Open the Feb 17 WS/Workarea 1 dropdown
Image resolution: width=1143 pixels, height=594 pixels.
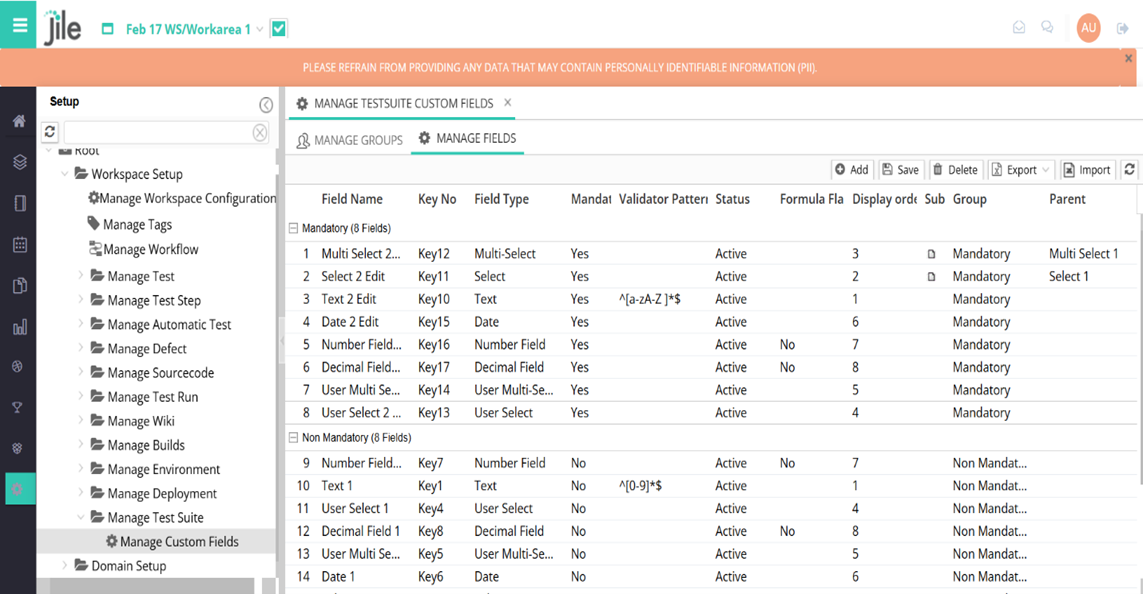pos(194,29)
